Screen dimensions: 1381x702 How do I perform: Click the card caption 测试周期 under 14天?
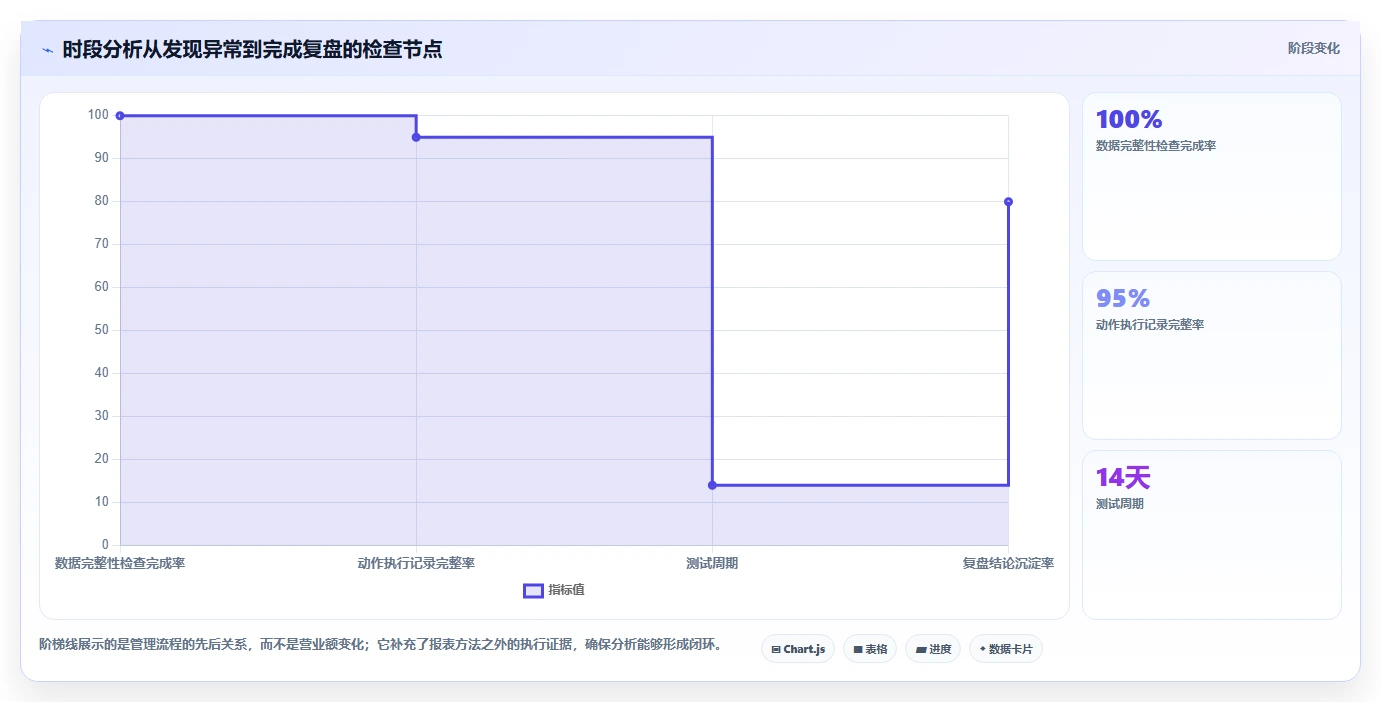(1120, 504)
